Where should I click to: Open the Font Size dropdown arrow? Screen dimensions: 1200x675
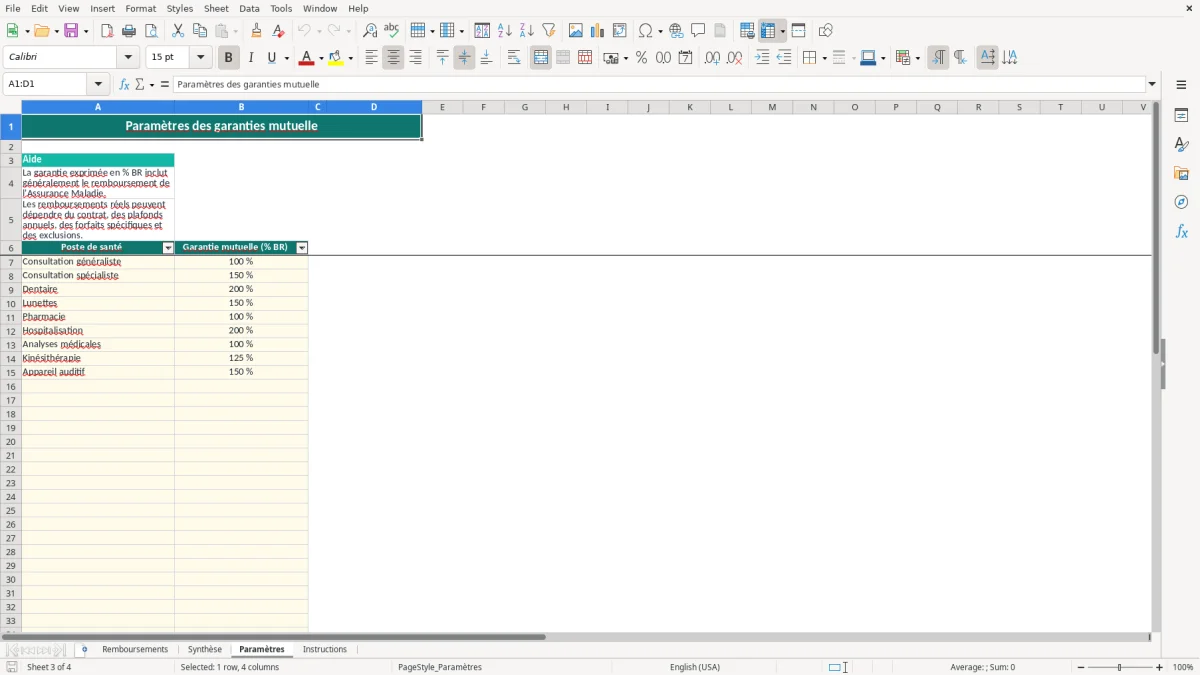(200, 58)
